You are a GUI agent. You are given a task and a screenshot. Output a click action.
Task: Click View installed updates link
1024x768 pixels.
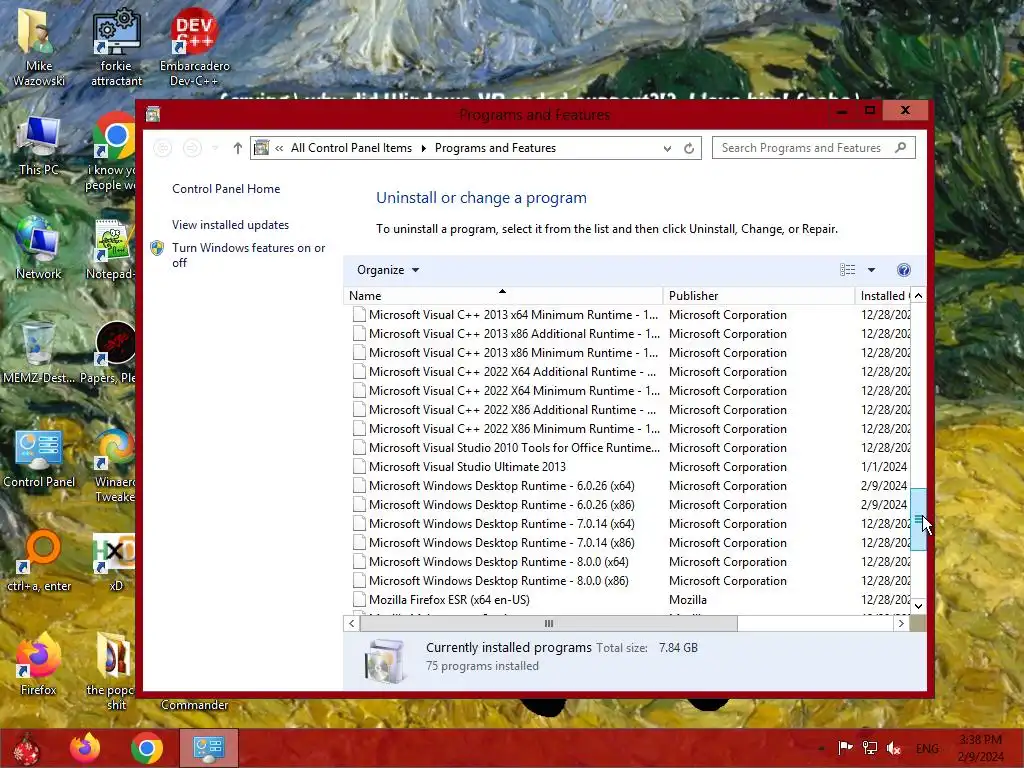[231, 225]
